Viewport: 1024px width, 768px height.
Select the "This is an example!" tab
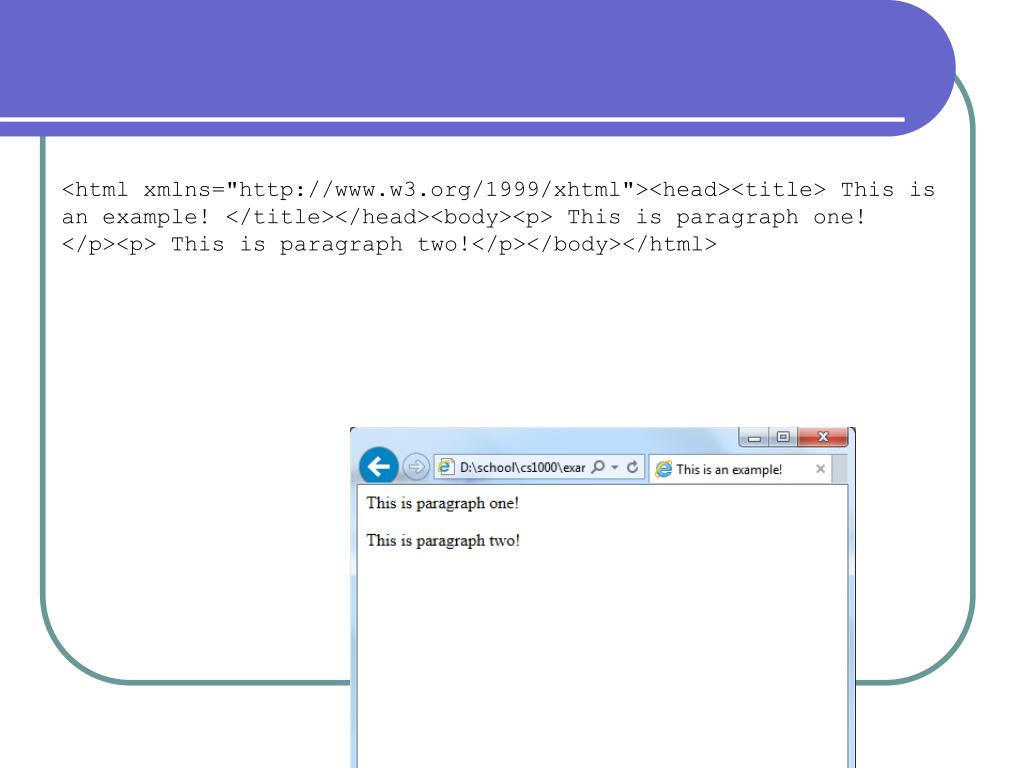(740, 469)
